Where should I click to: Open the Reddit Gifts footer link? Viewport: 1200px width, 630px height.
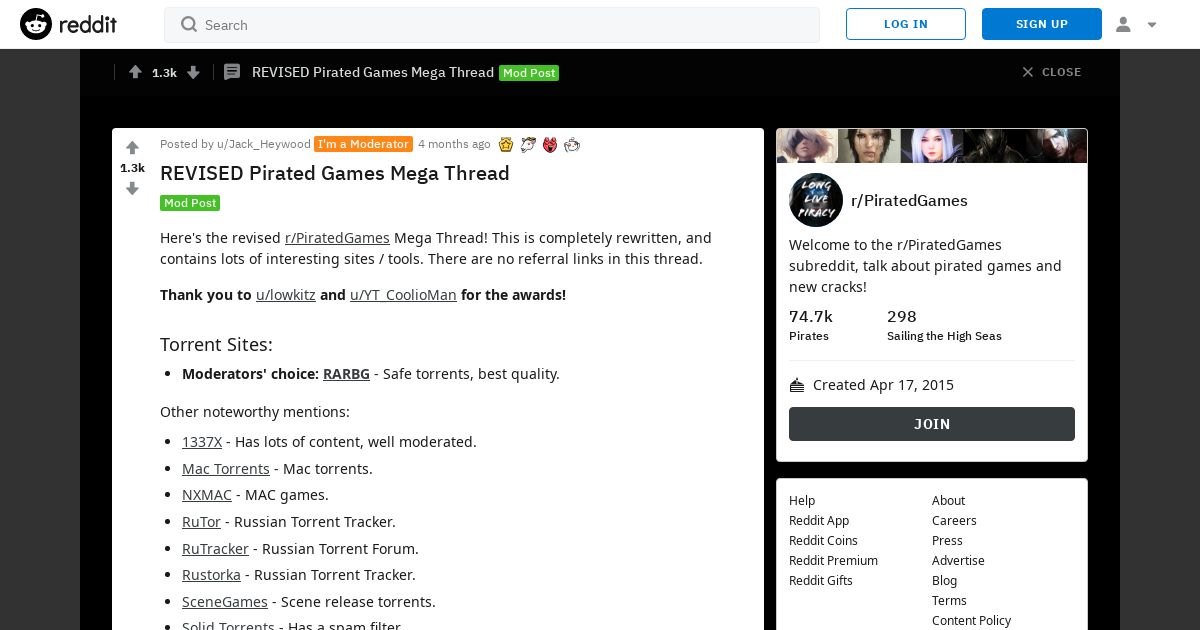(821, 581)
